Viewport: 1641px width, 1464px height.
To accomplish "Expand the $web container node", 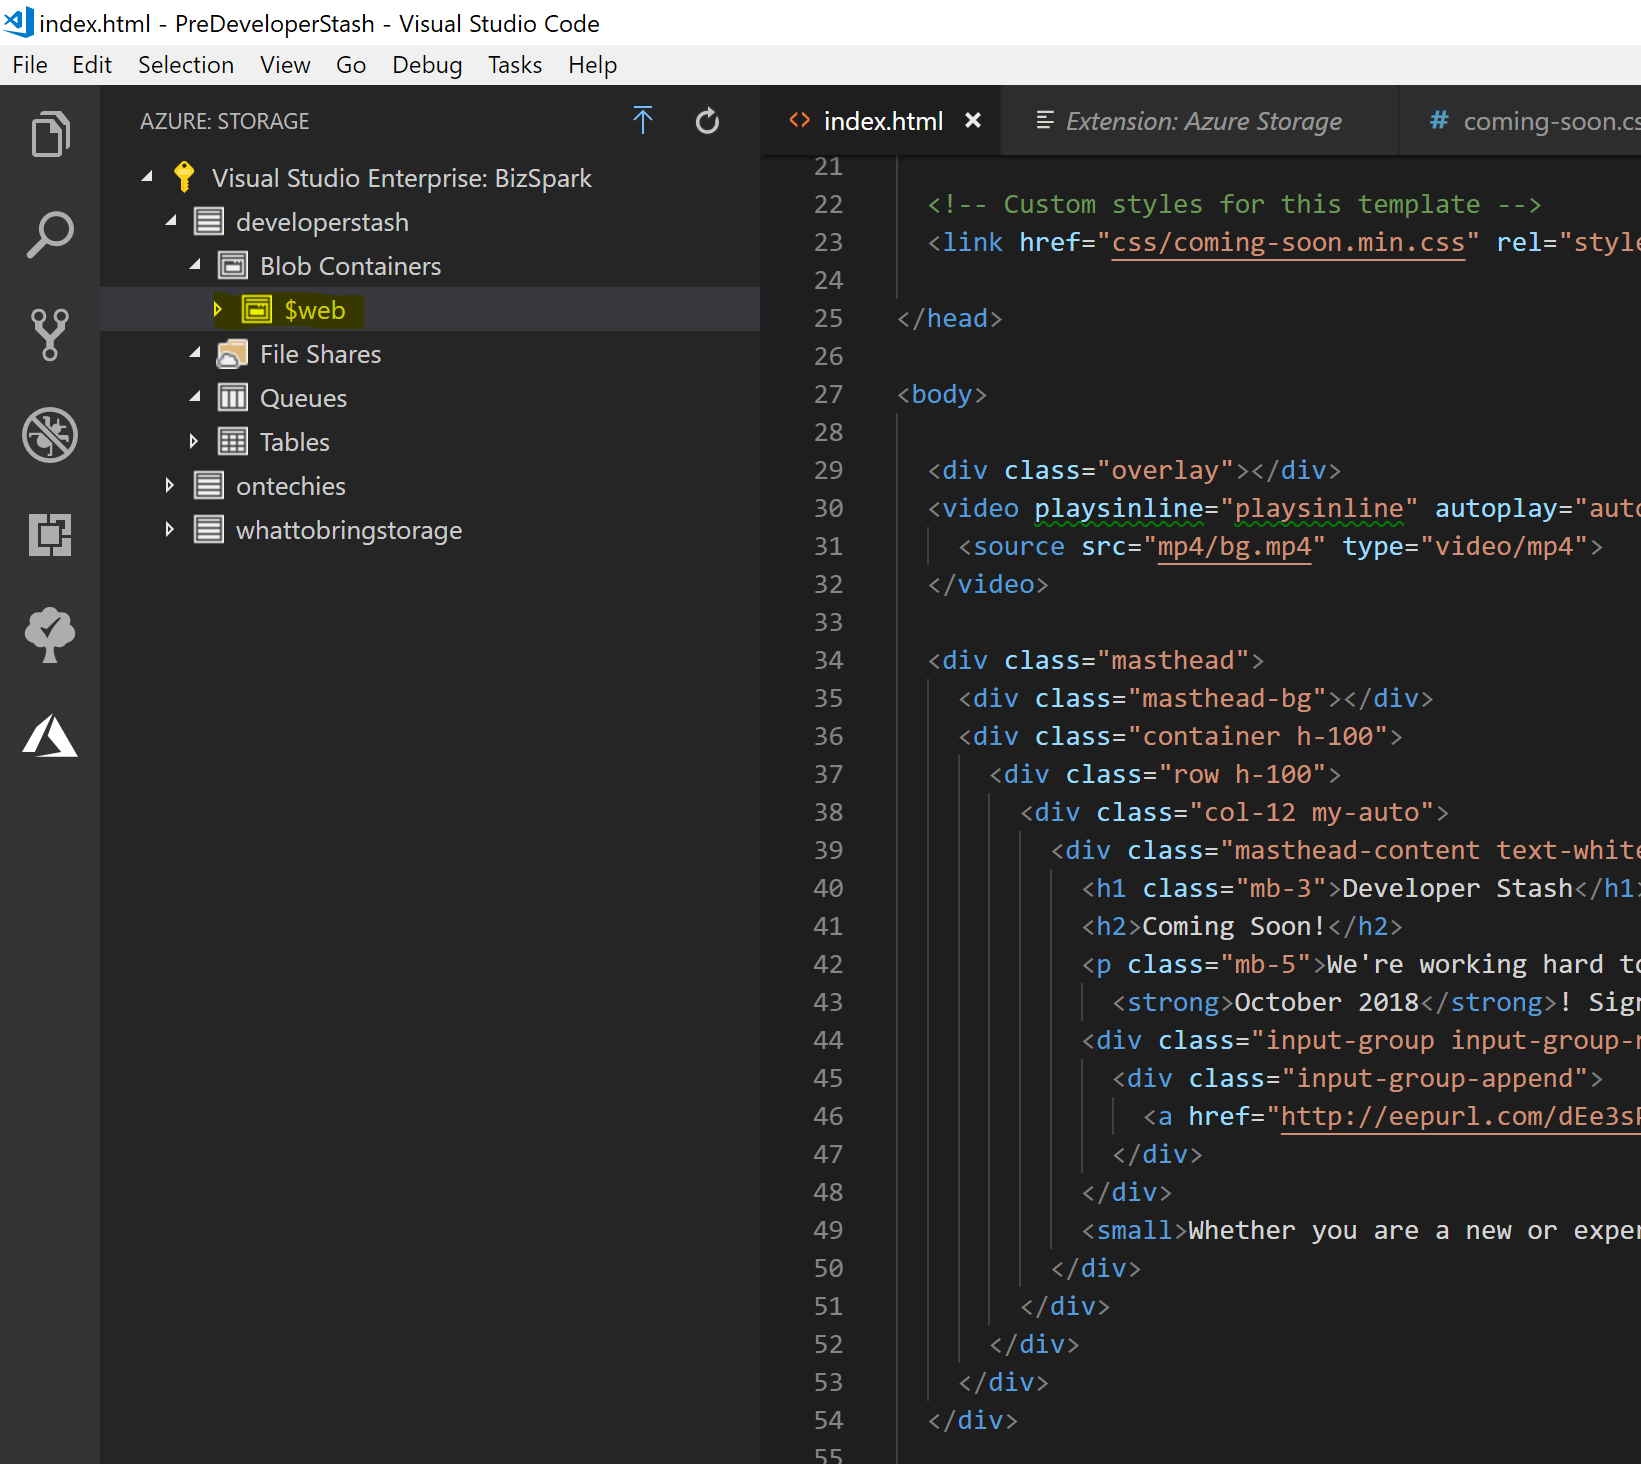I will click(x=217, y=309).
